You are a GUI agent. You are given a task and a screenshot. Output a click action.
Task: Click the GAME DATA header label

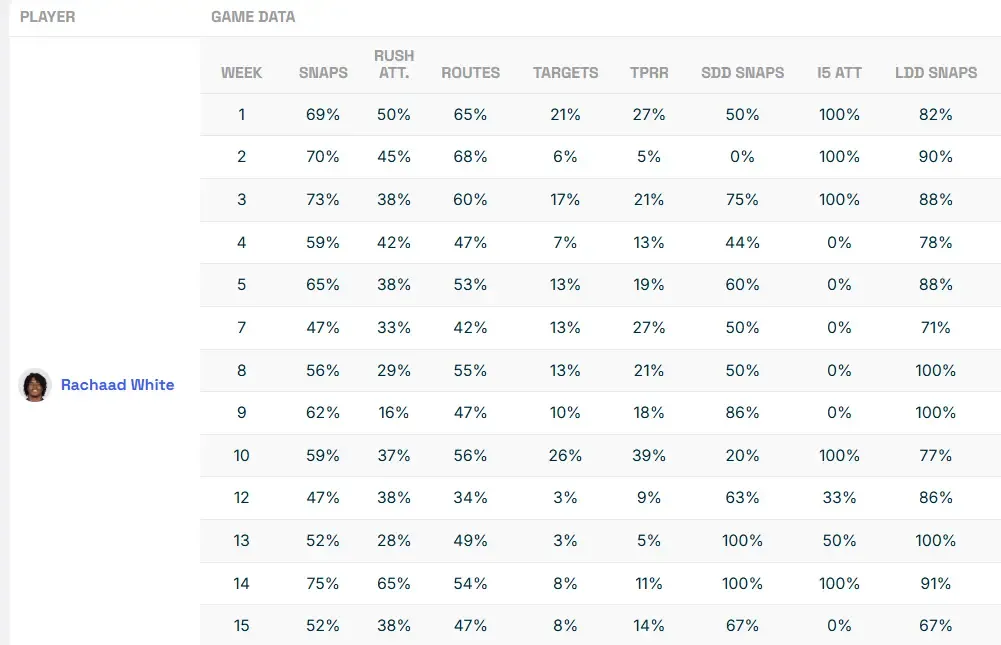pos(253,17)
